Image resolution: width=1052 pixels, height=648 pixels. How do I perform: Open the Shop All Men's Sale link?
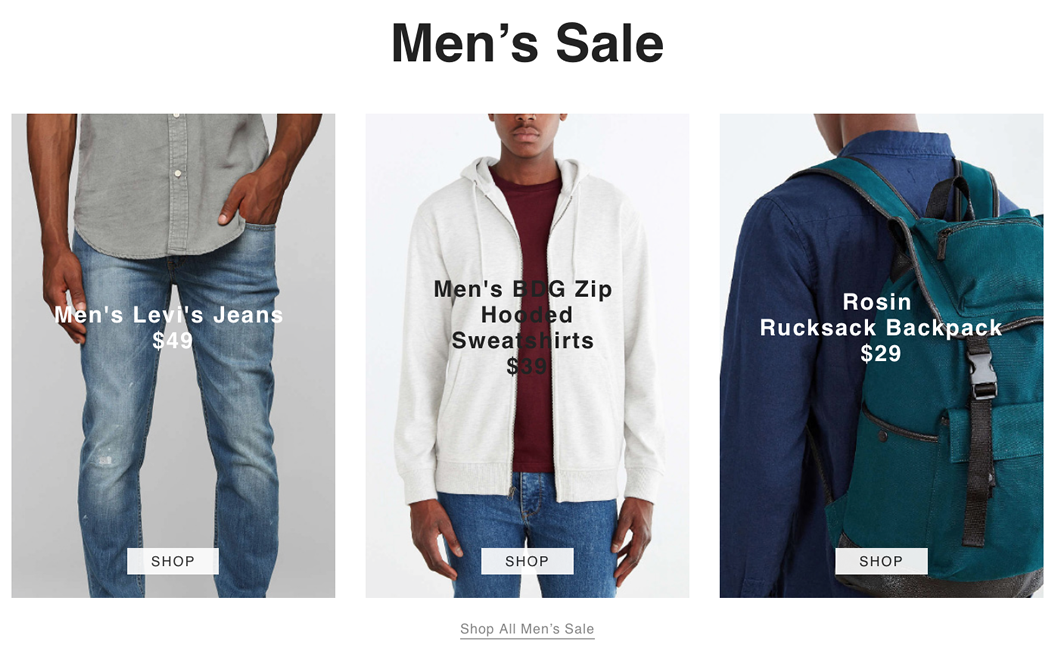pos(527,629)
